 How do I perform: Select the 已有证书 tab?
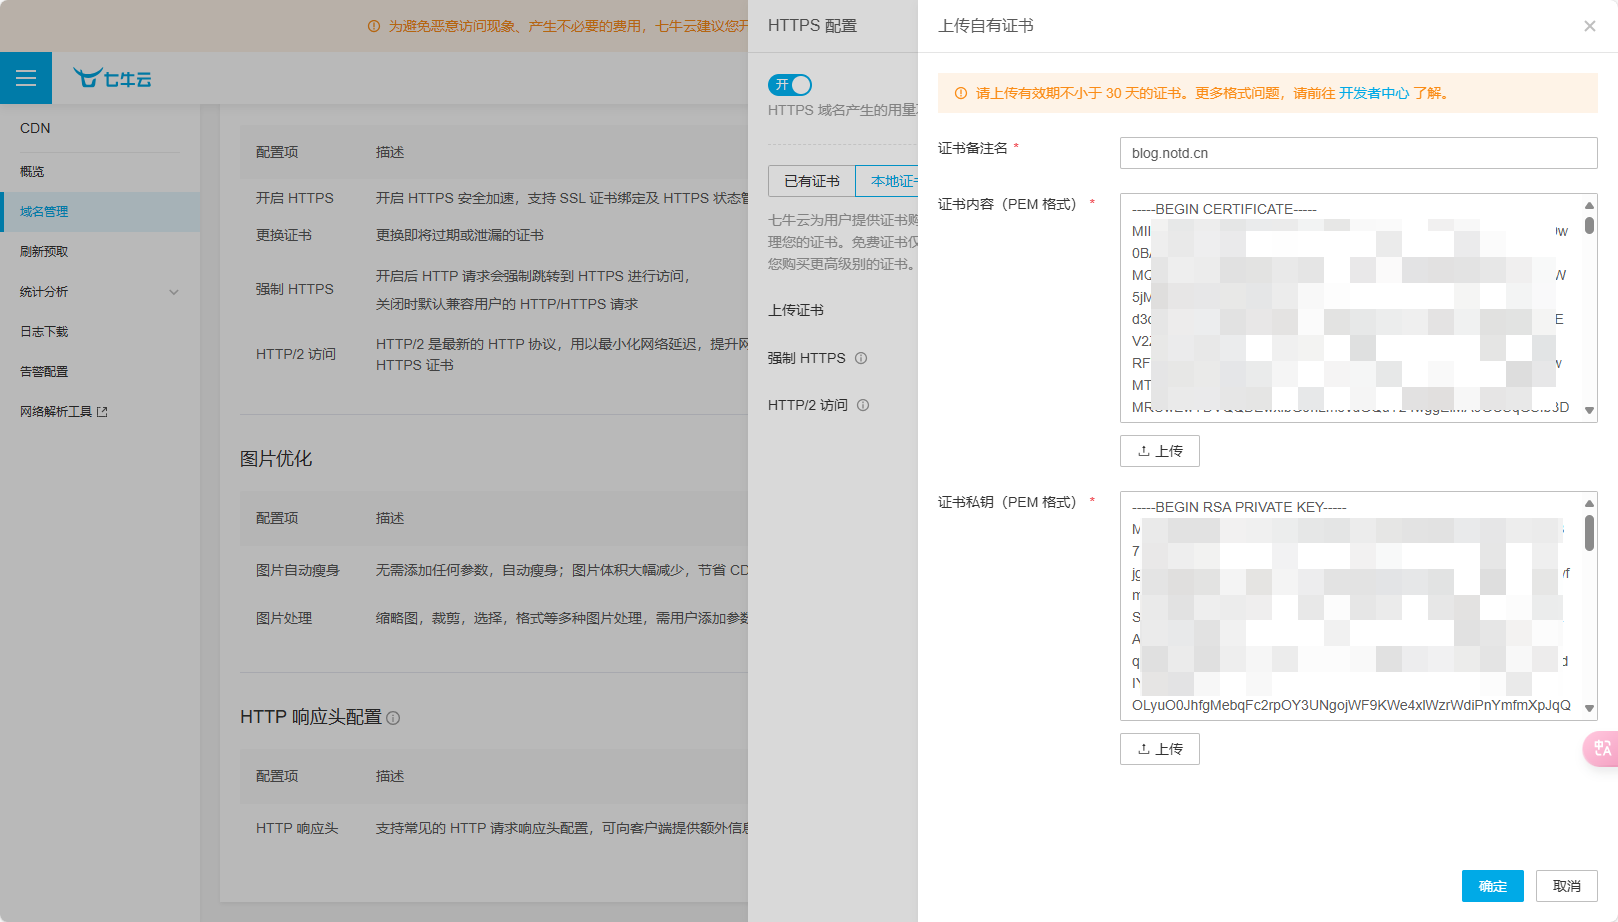812,181
